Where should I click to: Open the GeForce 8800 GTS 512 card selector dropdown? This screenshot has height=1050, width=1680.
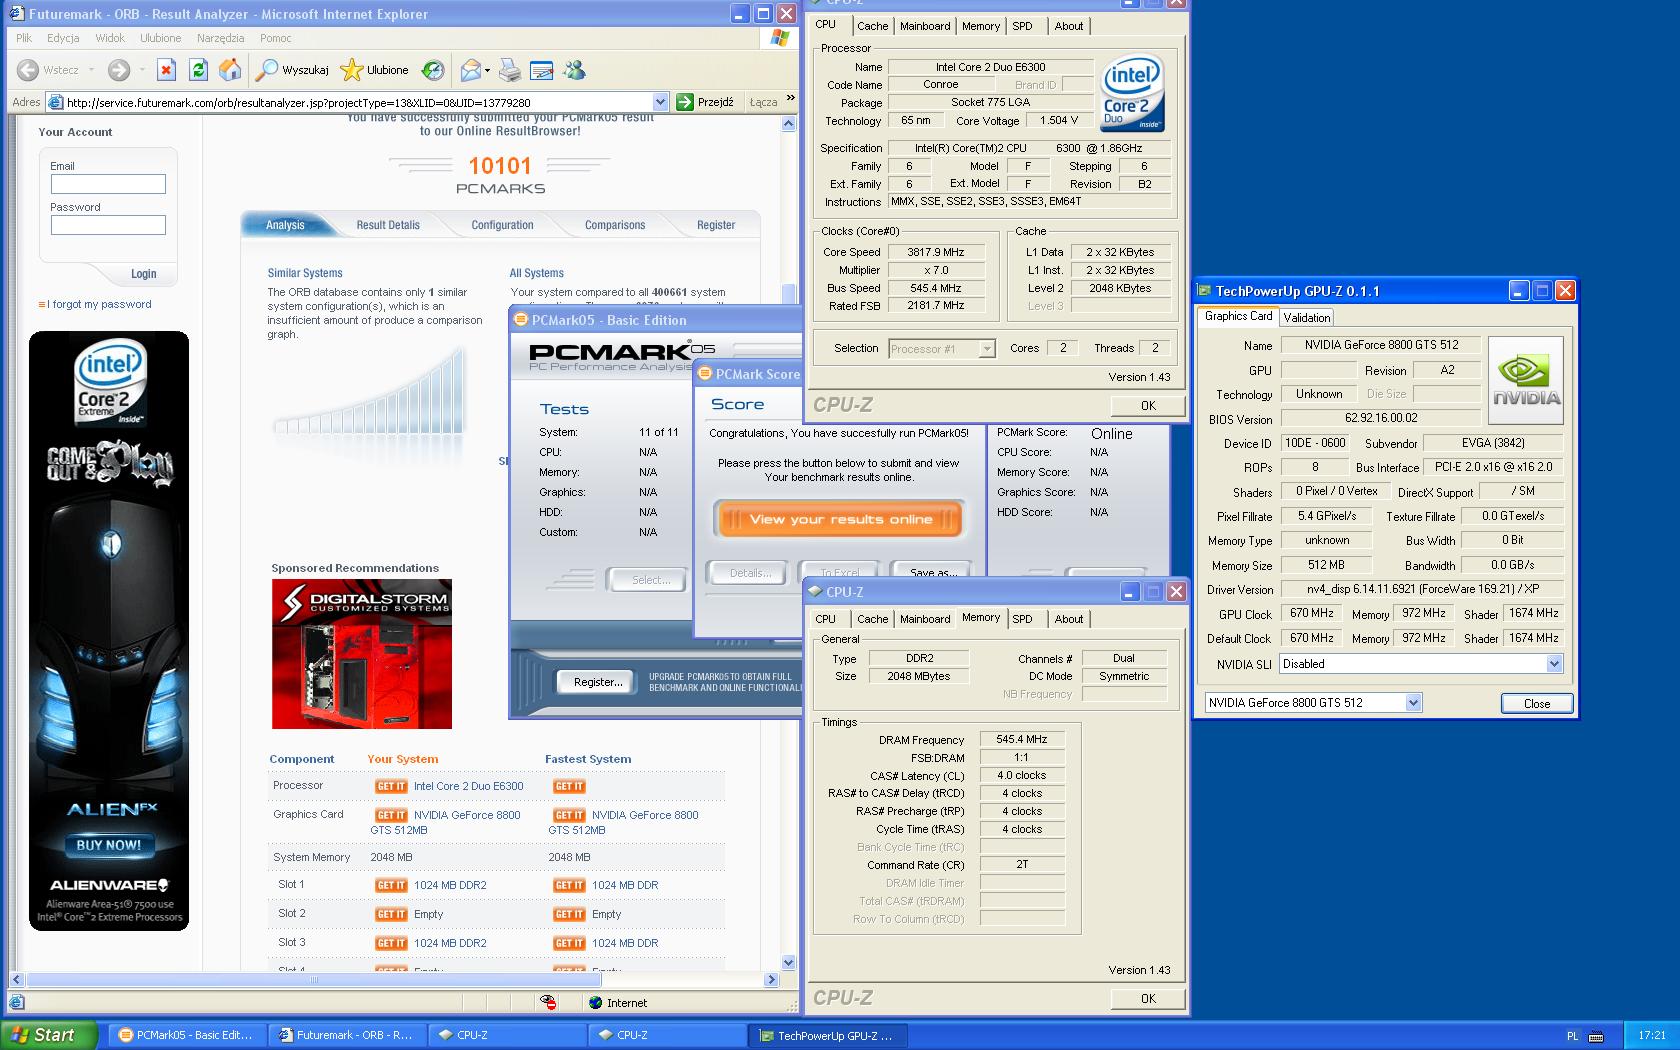pyautogui.click(x=1413, y=703)
